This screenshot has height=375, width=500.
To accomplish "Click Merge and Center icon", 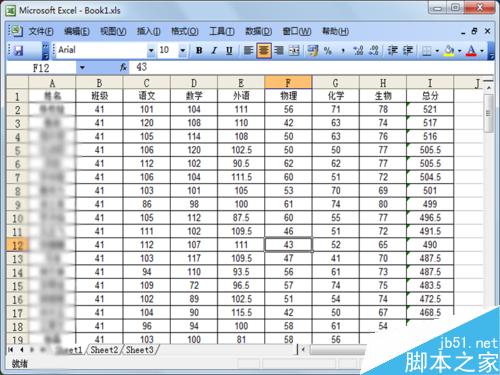I will click(x=294, y=51).
